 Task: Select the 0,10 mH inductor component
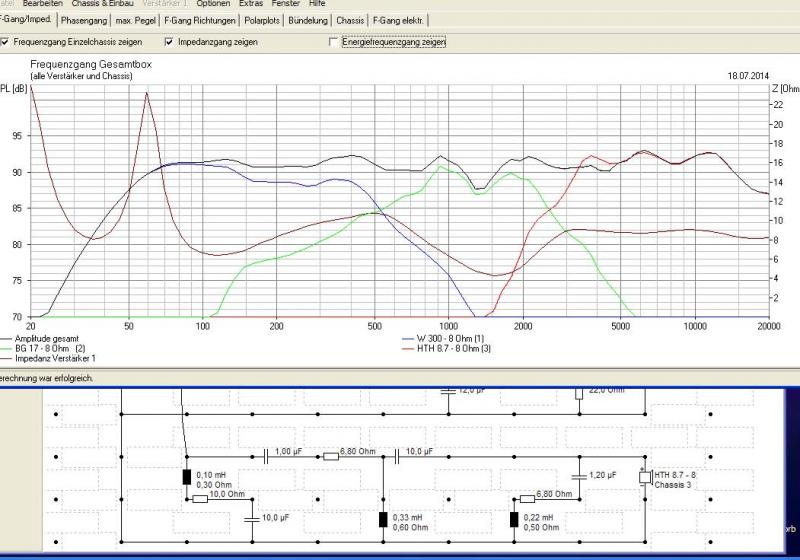coord(186,477)
